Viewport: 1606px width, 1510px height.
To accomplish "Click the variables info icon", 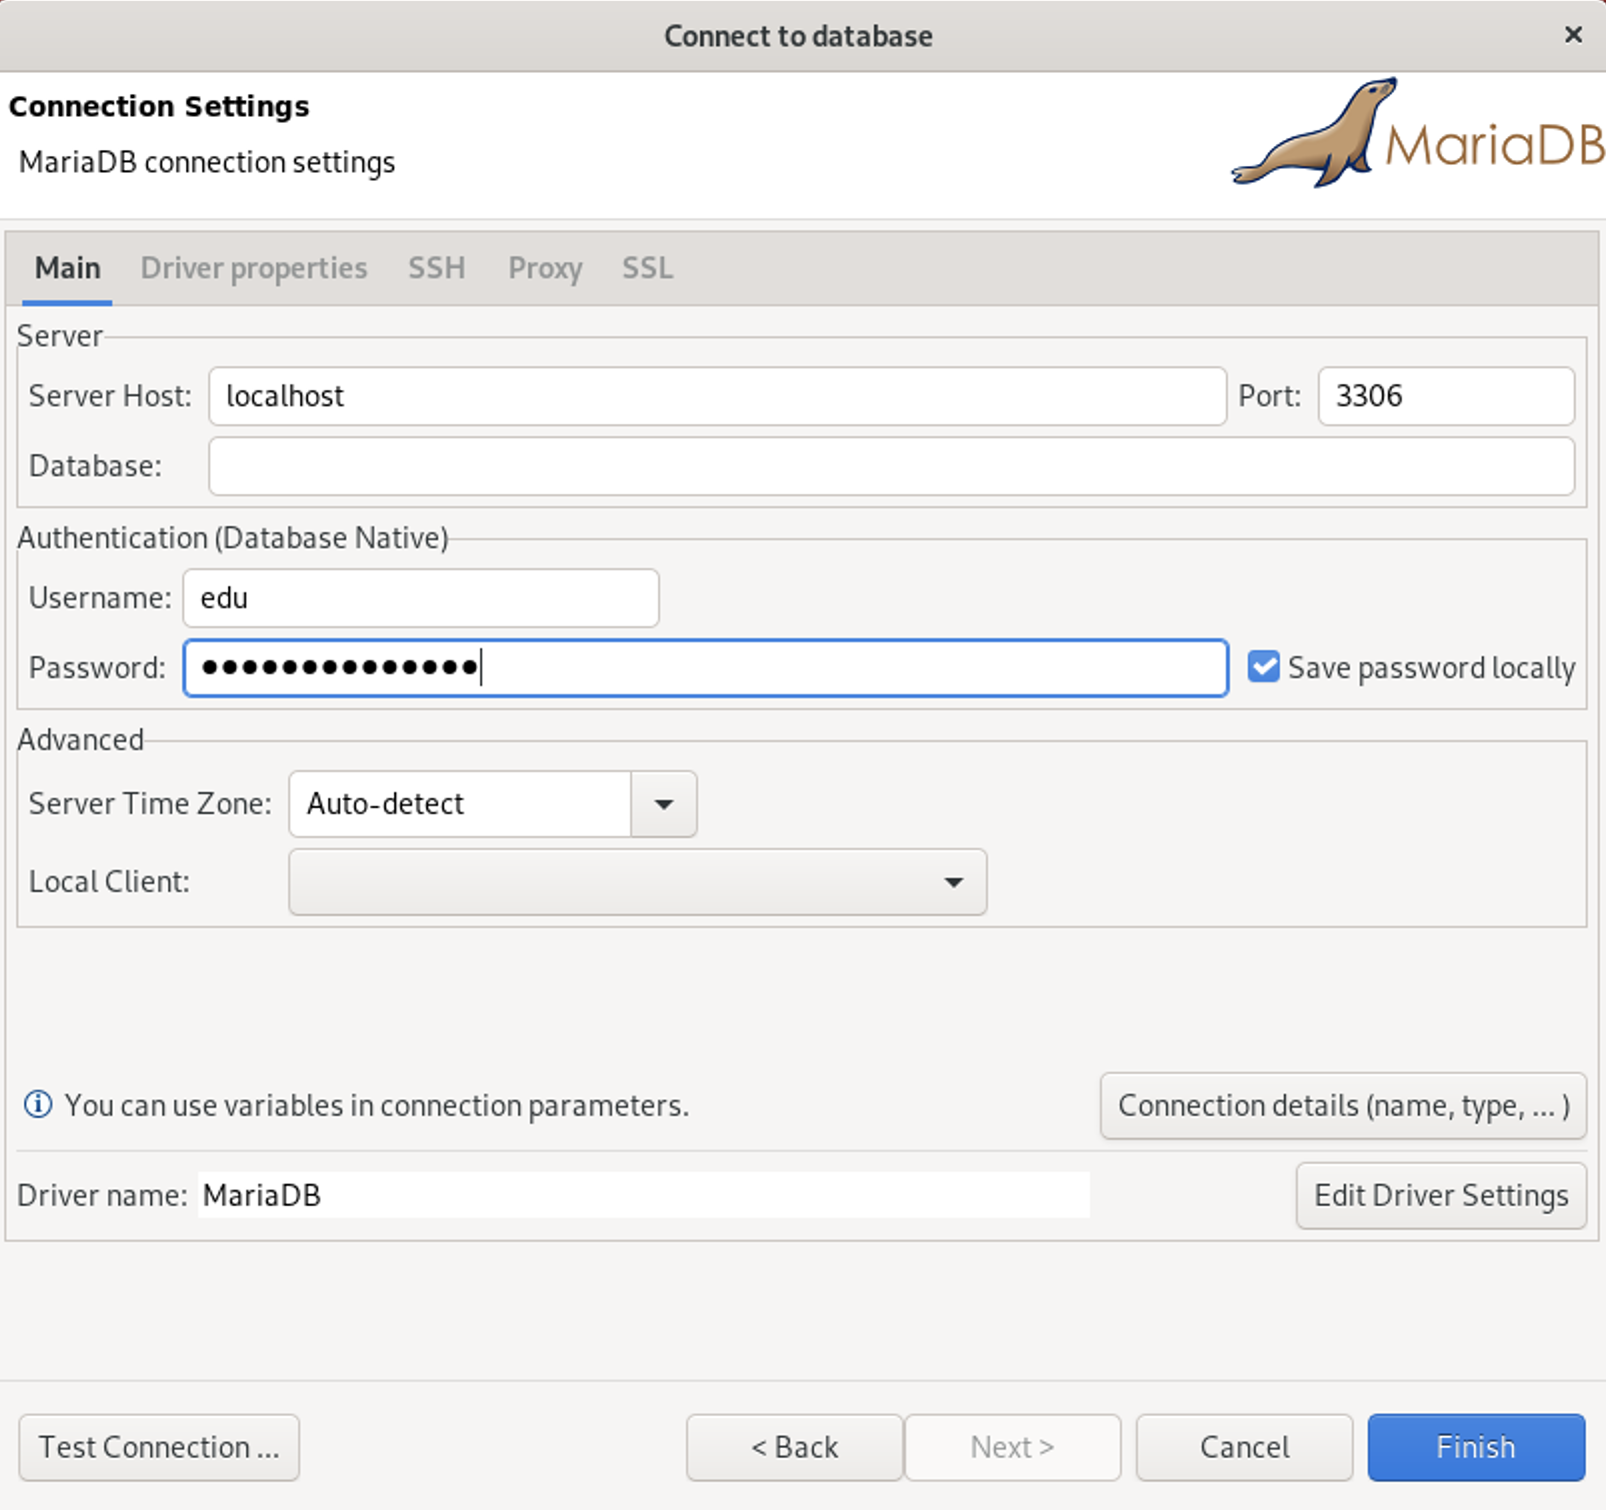I will click(x=37, y=1104).
